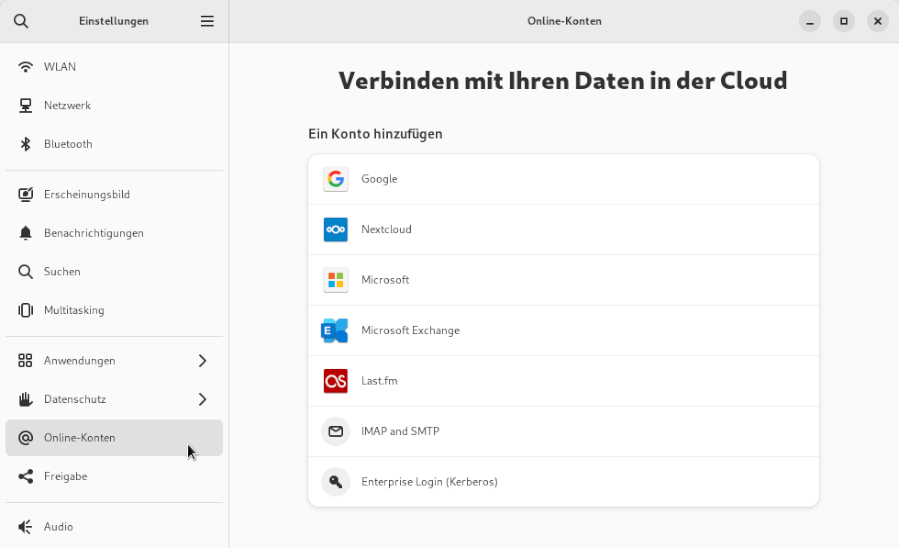Click the Google logo icon
This screenshot has width=899, height=548.
(x=335, y=179)
